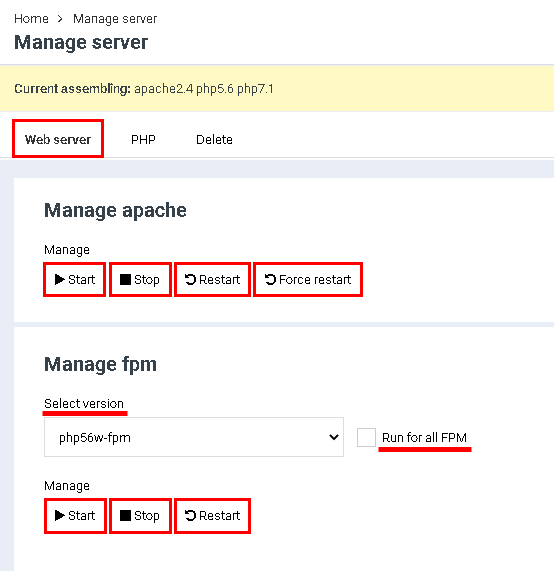This screenshot has height=571, width=554.
Task: Click the Manage apache heading
Action: (115, 210)
